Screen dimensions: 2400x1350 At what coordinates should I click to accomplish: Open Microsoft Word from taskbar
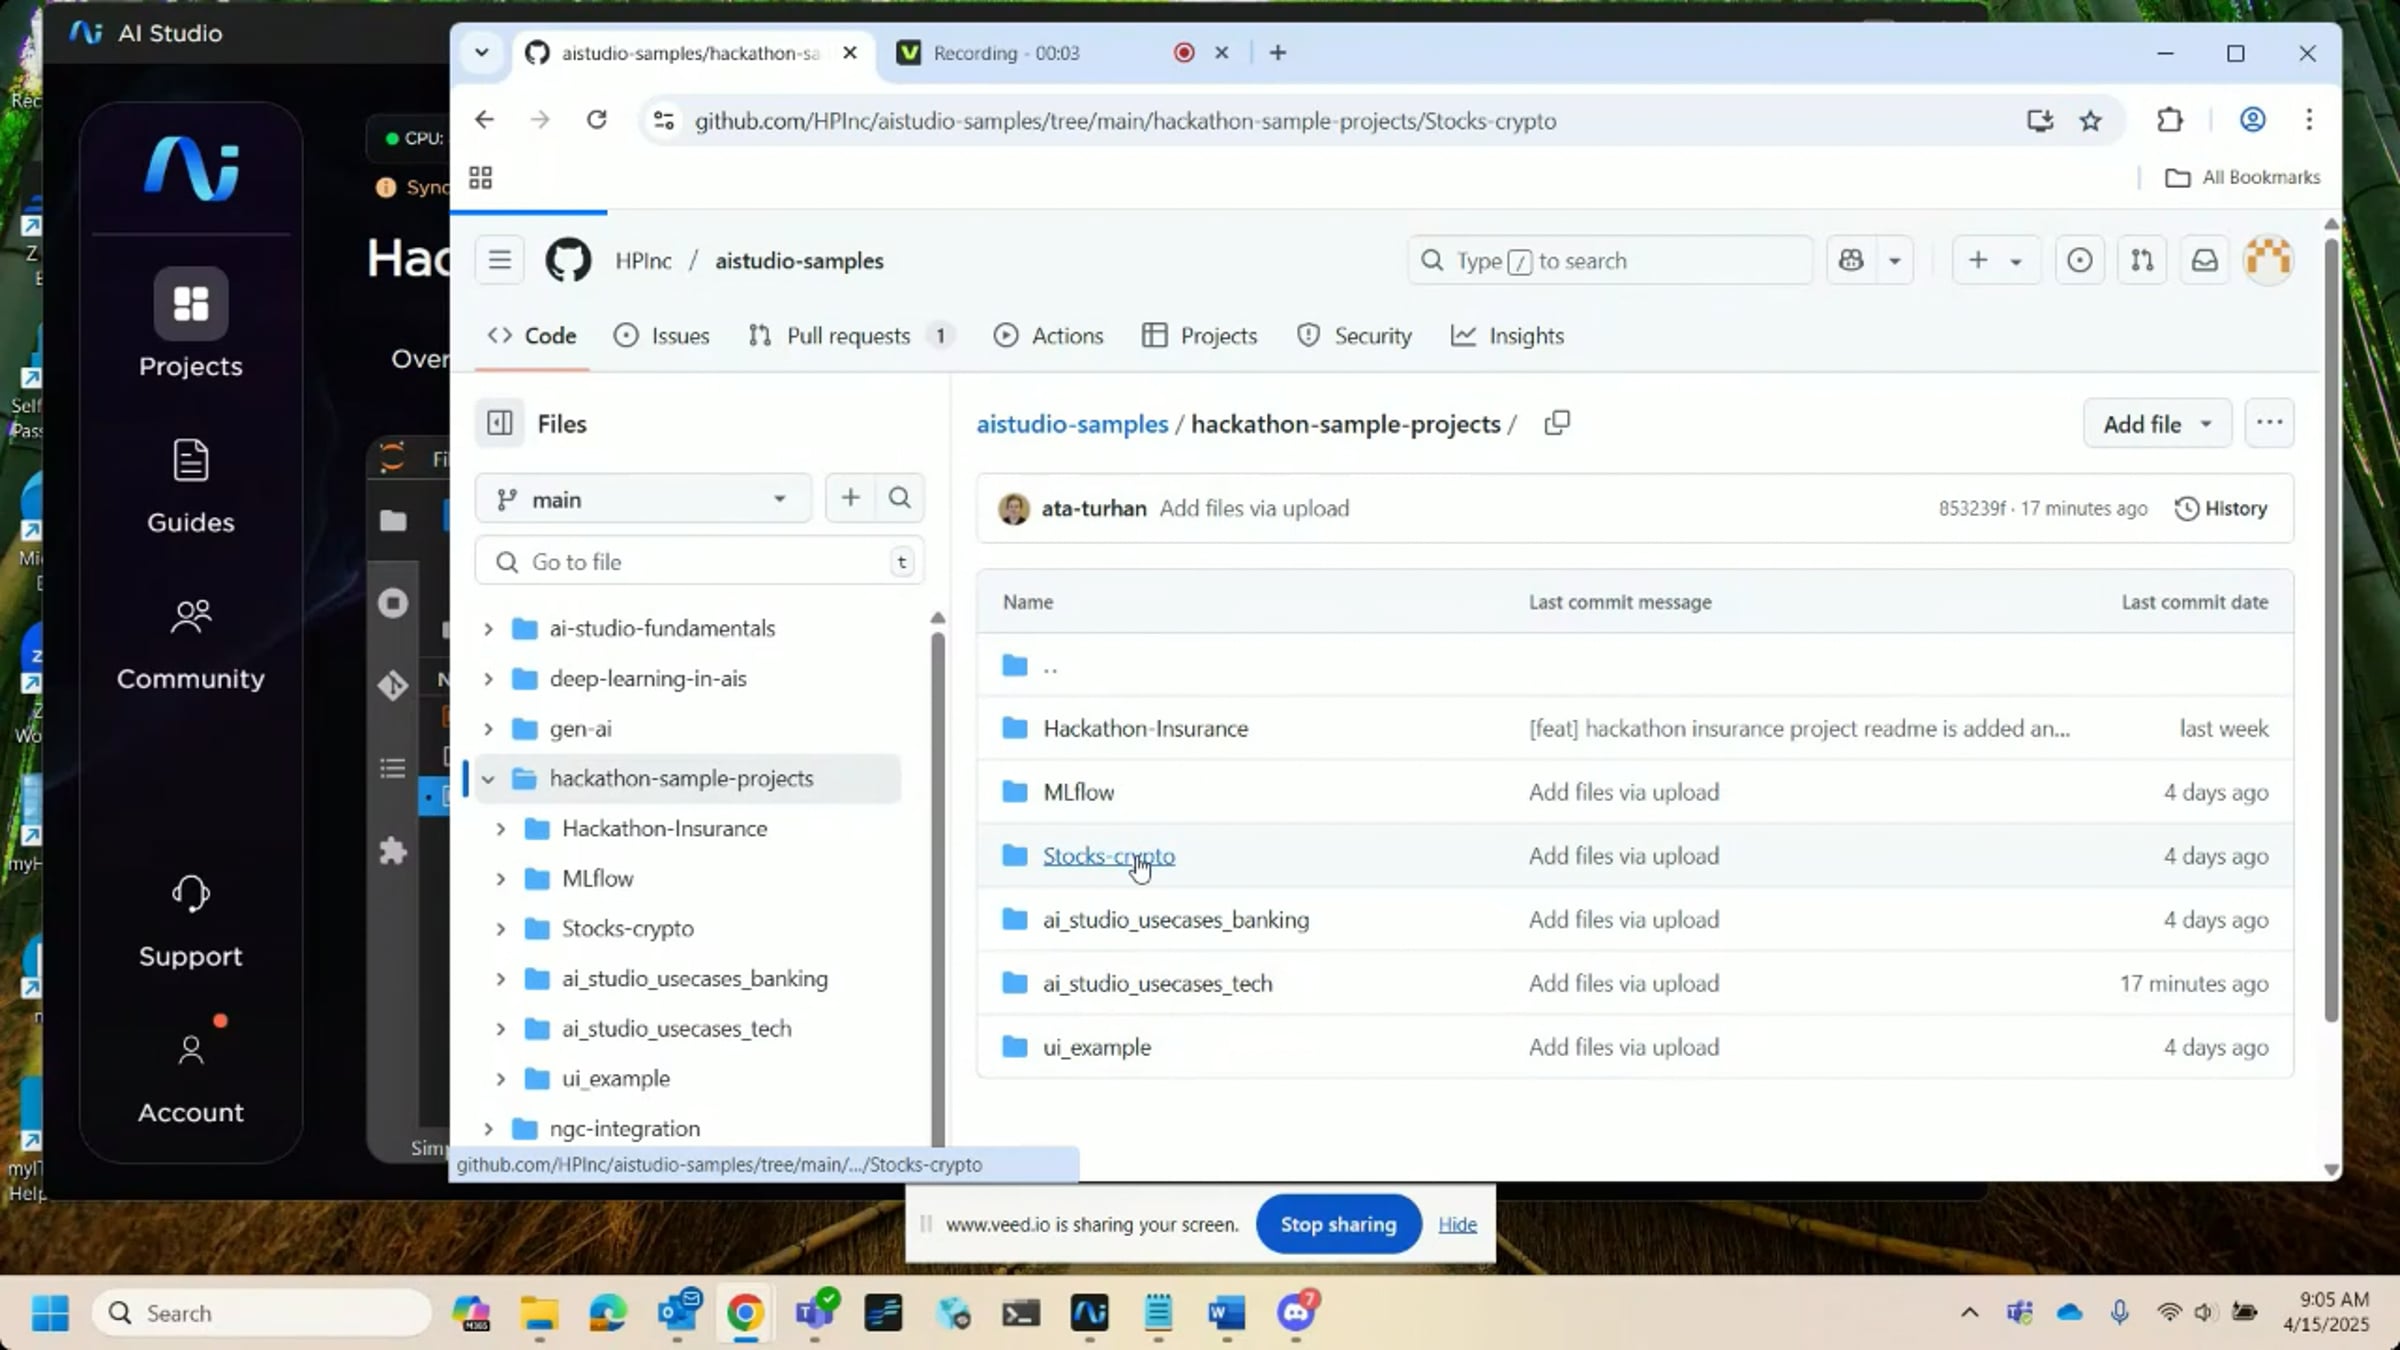(x=1226, y=1313)
